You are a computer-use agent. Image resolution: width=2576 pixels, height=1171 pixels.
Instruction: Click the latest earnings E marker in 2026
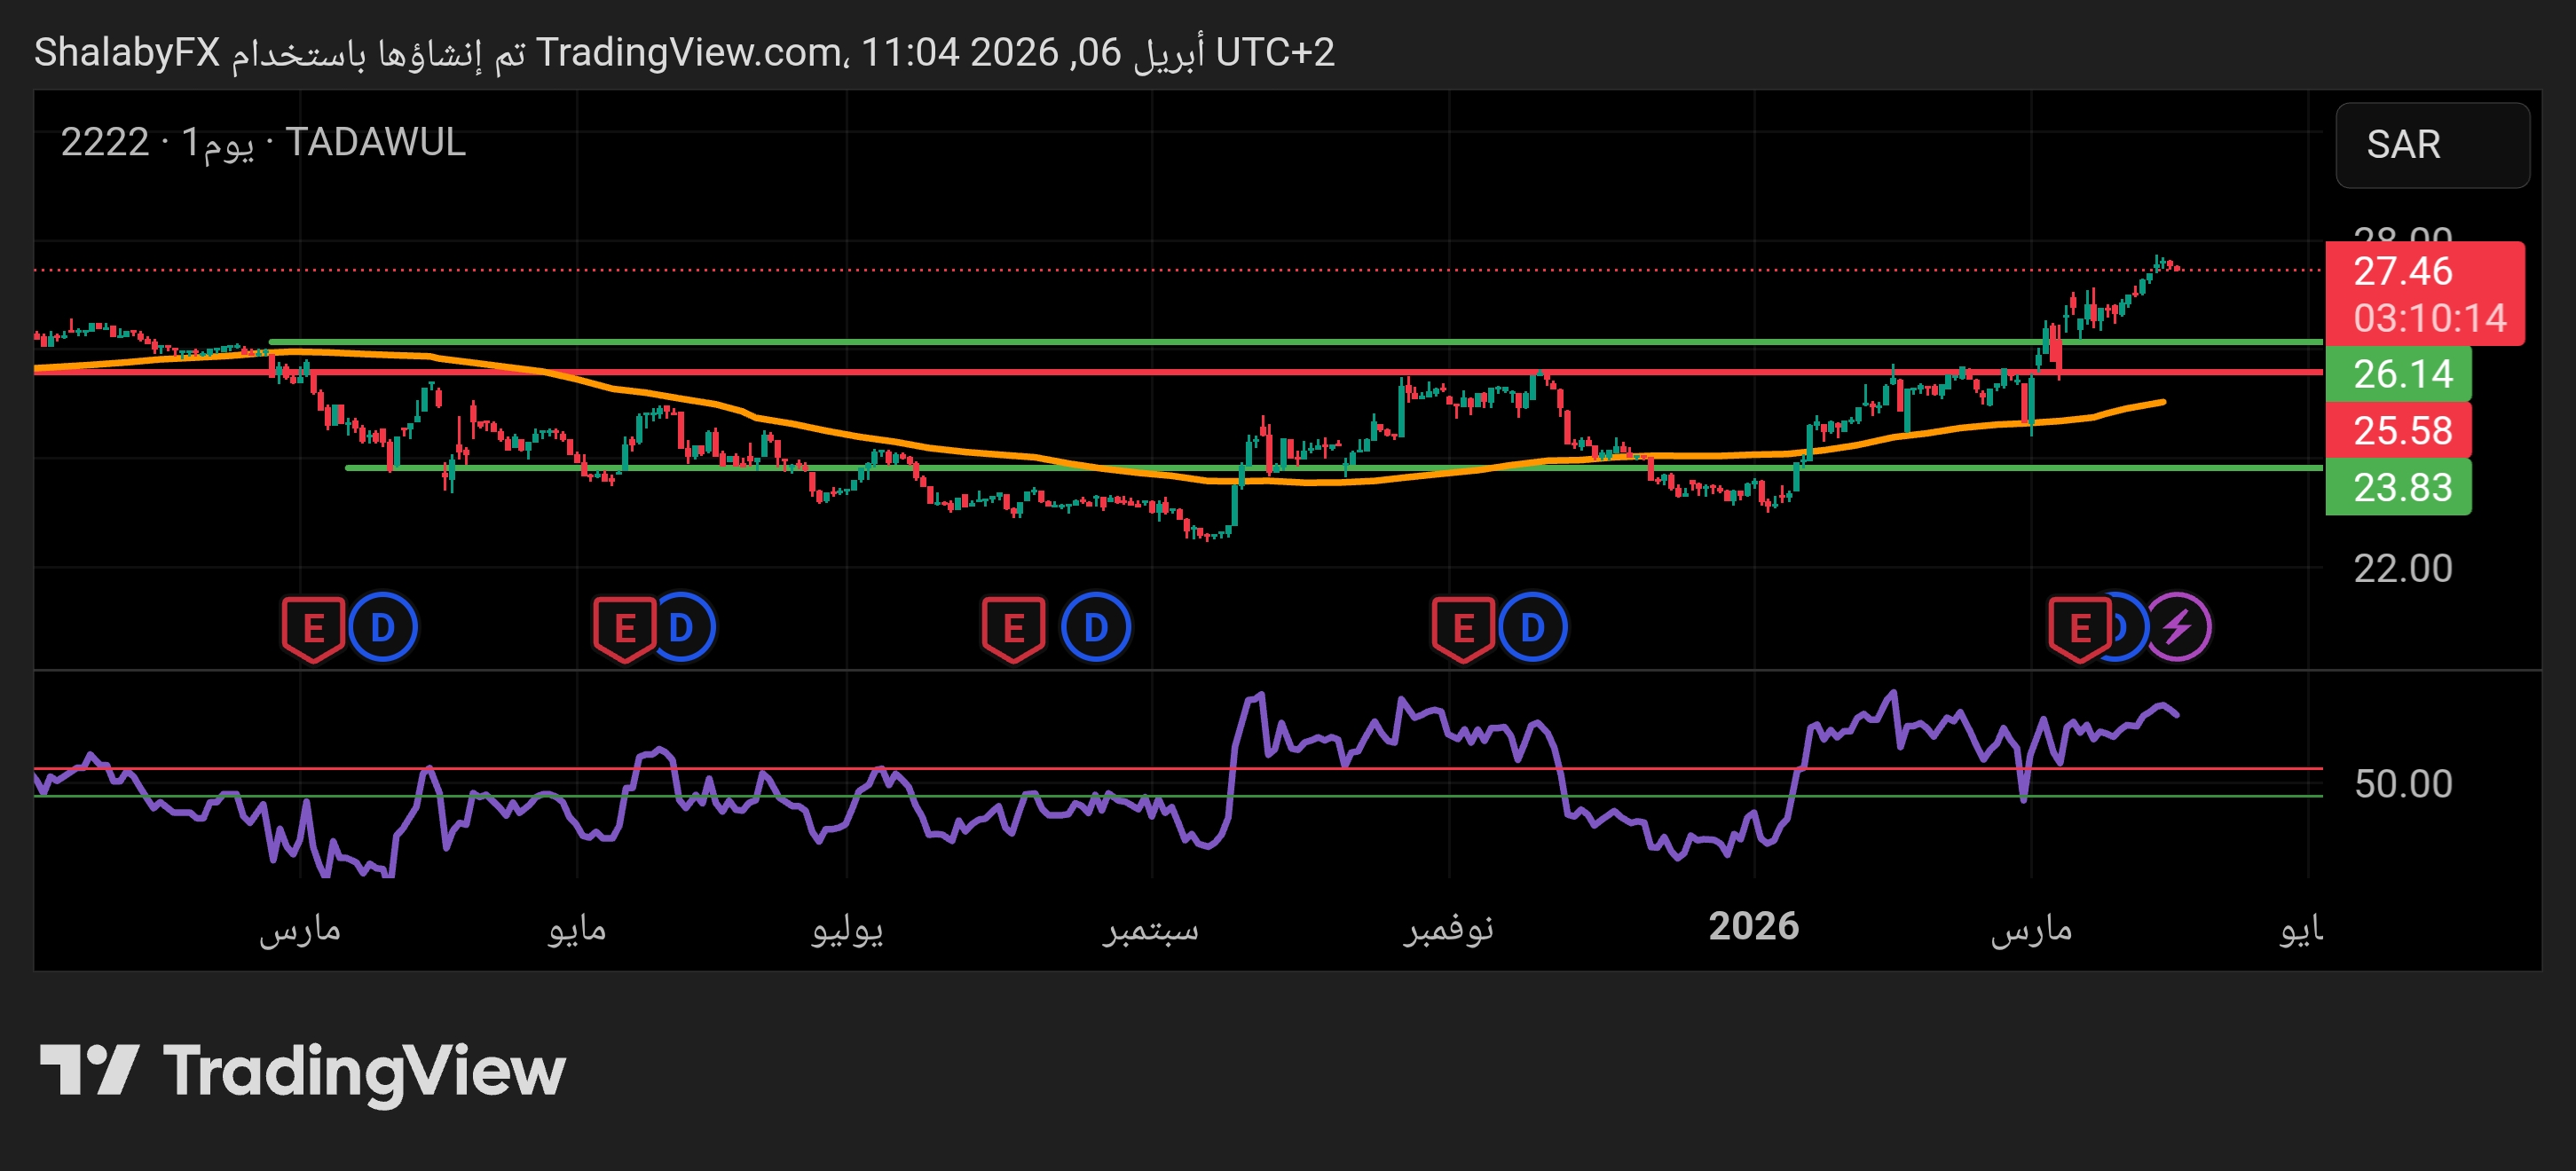[2080, 628]
